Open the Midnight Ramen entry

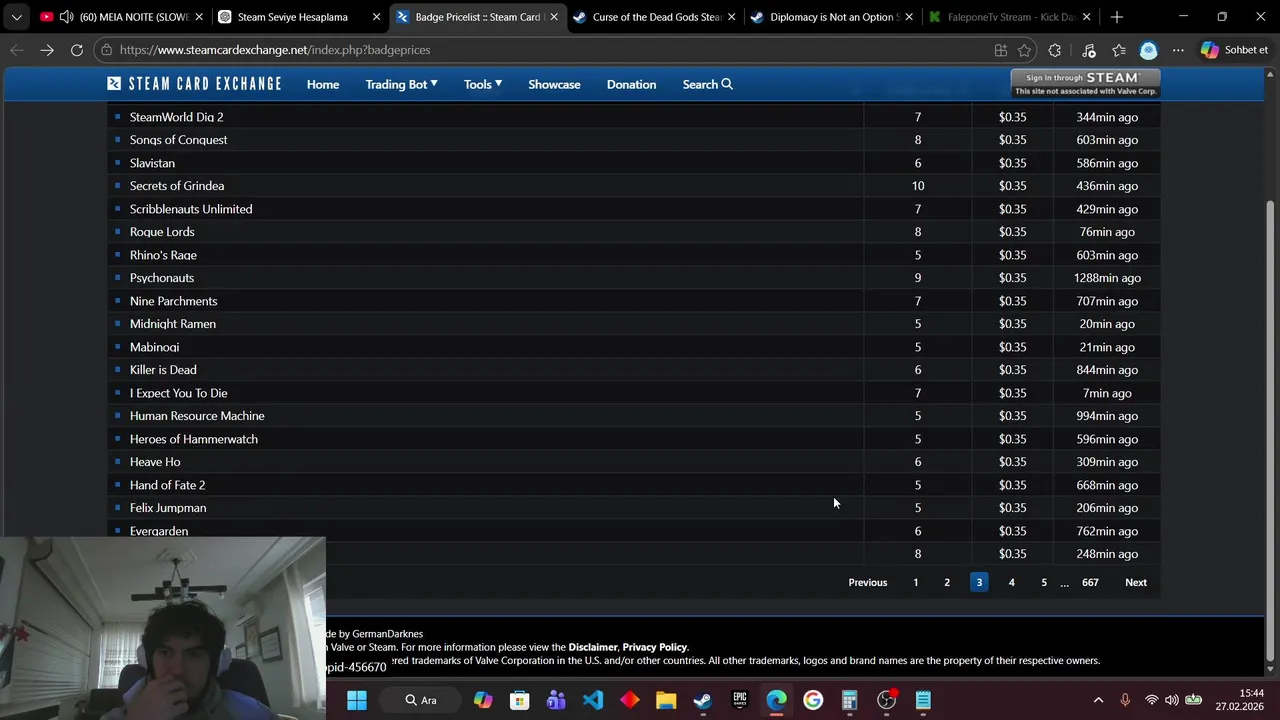pos(173,324)
